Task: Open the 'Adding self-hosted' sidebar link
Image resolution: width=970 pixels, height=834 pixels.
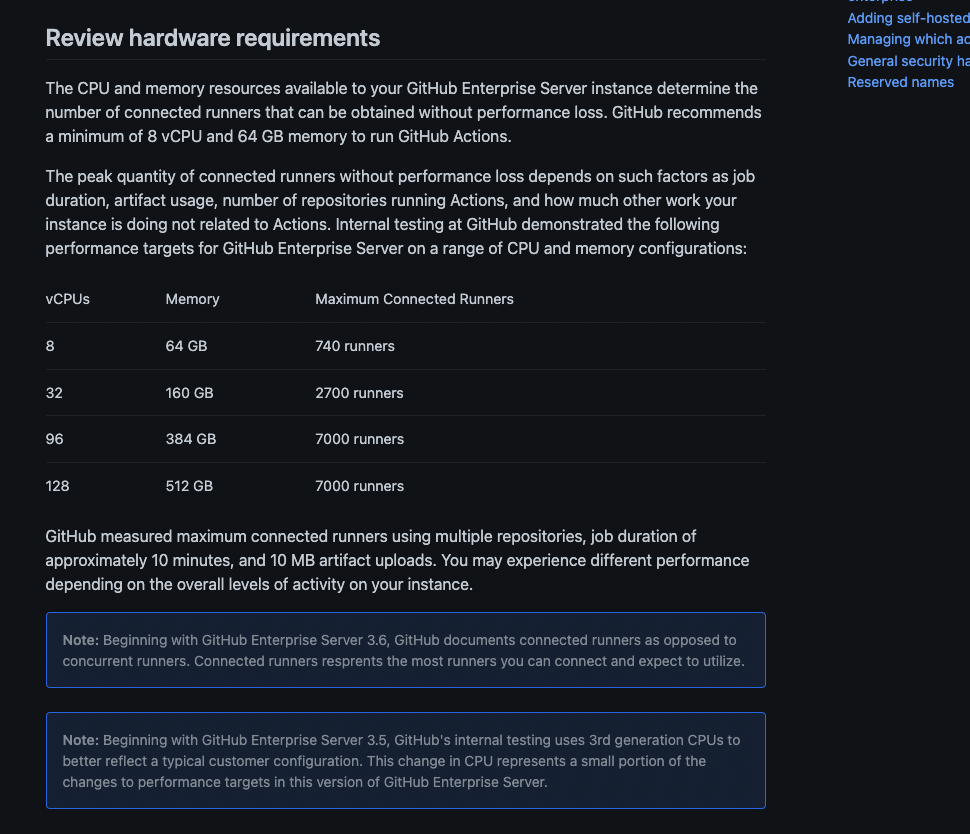Action: tap(908, 18)
